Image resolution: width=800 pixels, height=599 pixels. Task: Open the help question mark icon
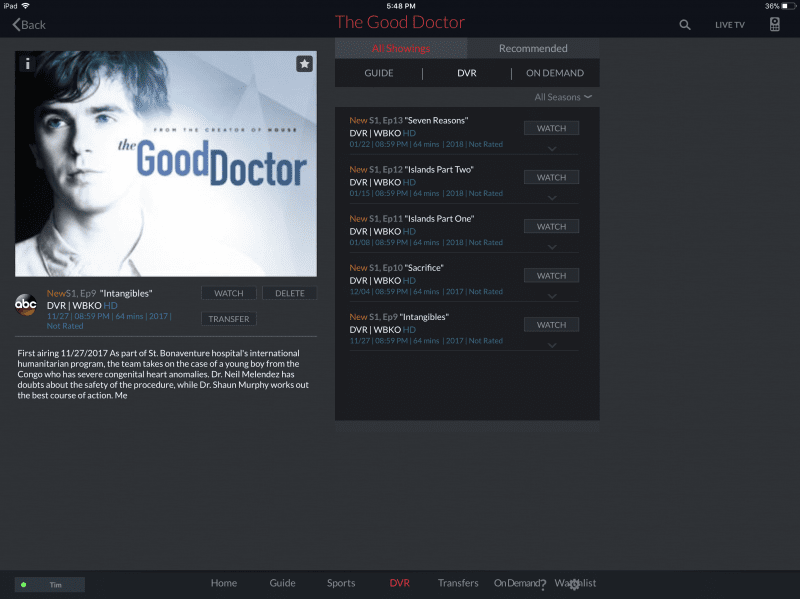coord(543,585)
